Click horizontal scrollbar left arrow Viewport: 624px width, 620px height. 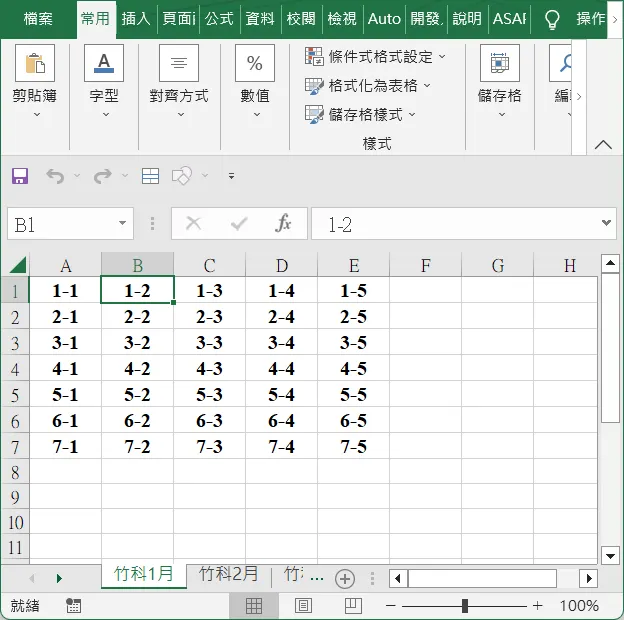398,578
